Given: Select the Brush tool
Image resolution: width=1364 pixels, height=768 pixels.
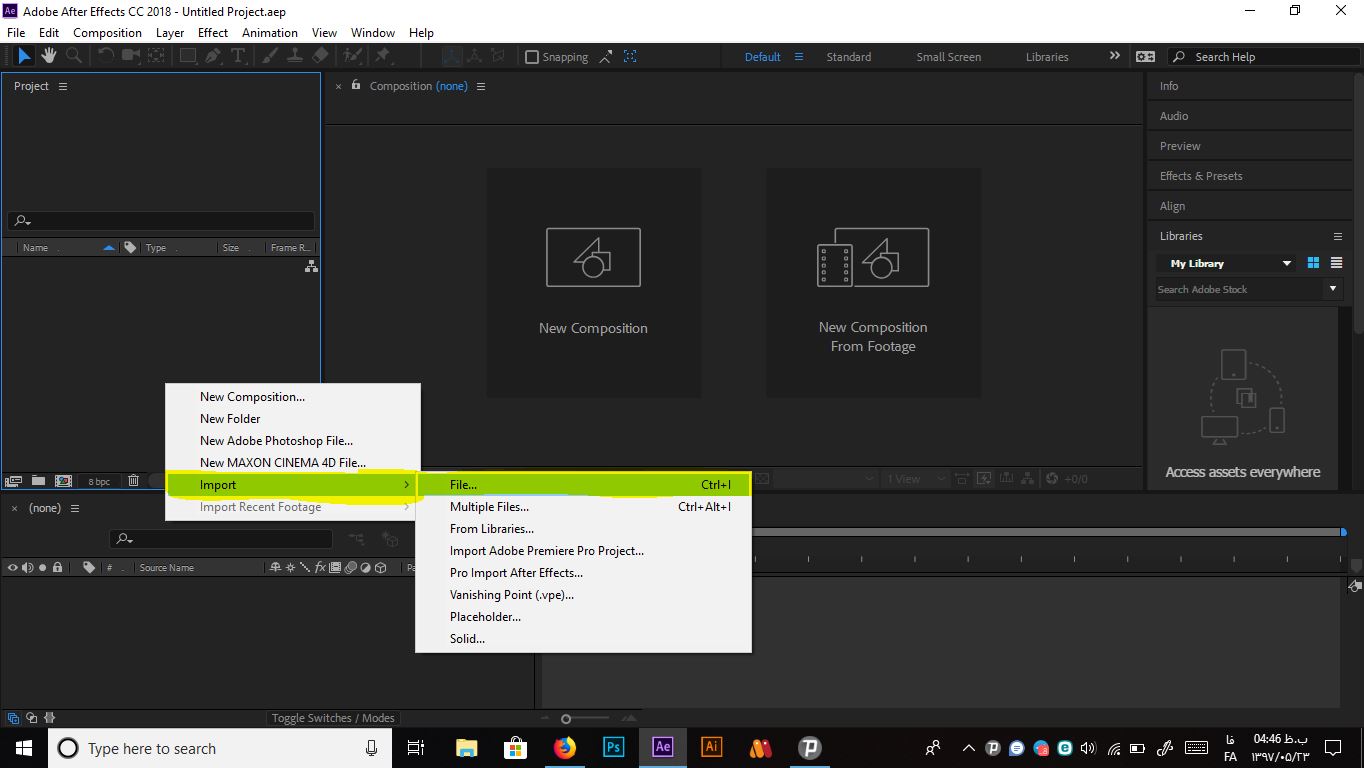Looking at the screenshot, I should pyautogui.click(x=270, y=57).
